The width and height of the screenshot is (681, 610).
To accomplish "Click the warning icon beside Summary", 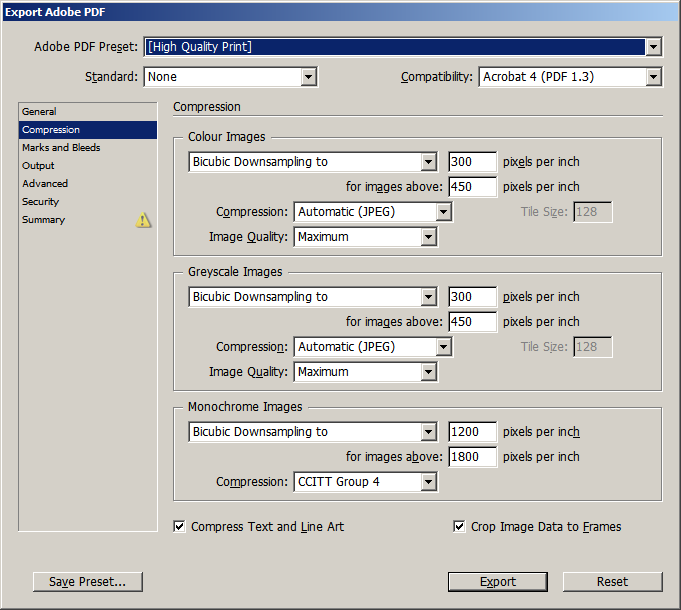I will [144, 220].
